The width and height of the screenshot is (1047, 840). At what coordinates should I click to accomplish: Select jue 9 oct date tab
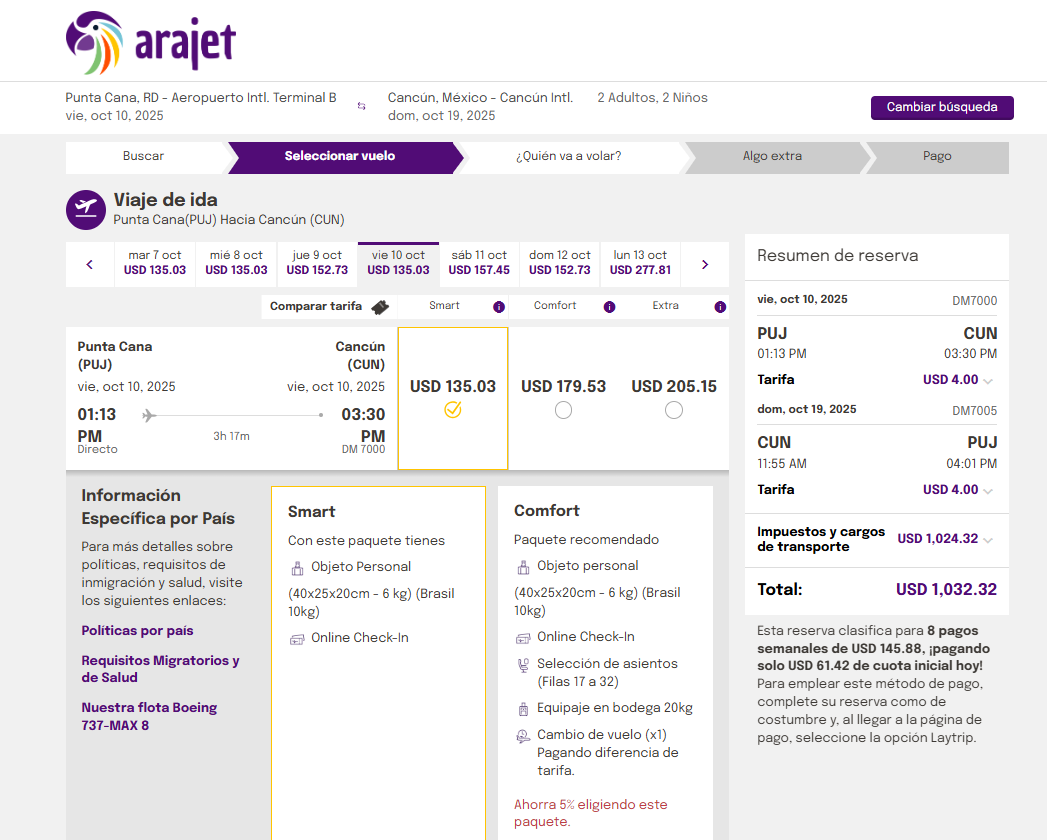pos(317,263)
